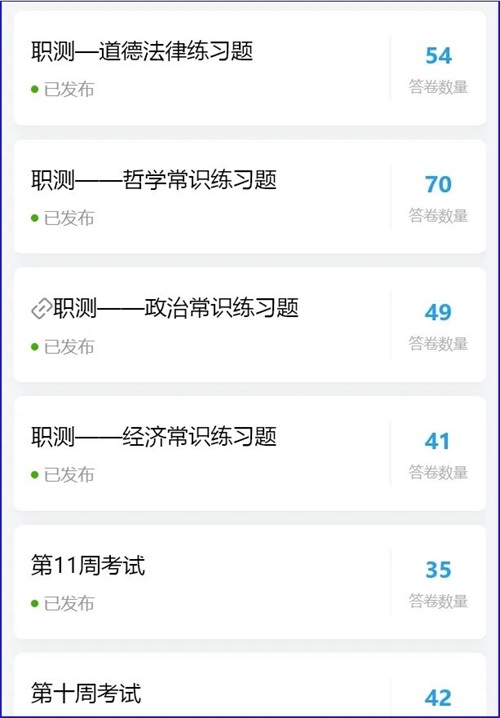Click 答卷数量 label under number 54
The height and width of the screenshot is (718, 500).
click(439, 87)
